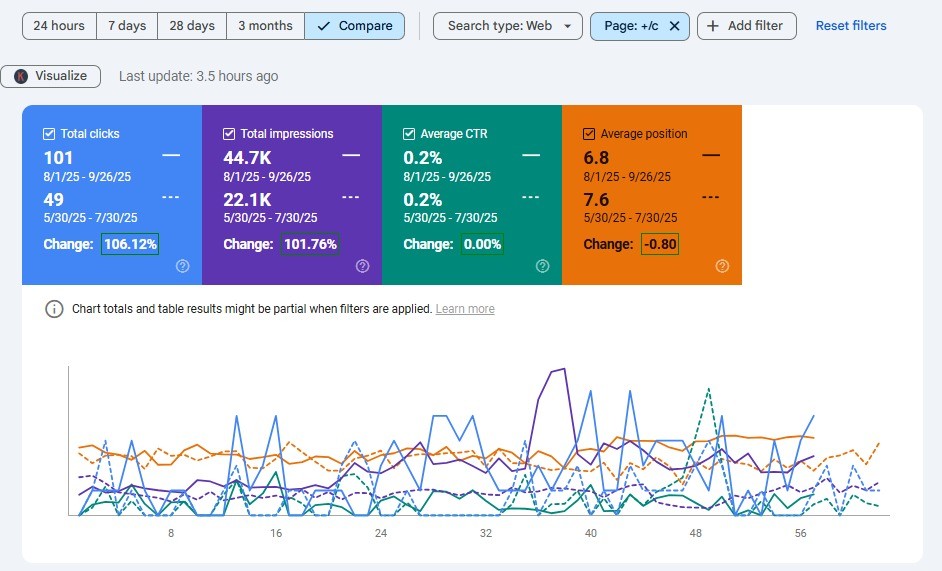The width and height of the screenshot is (942, 571).
Task: Click the Visualize extension logo icon
Action: [21, 76]
